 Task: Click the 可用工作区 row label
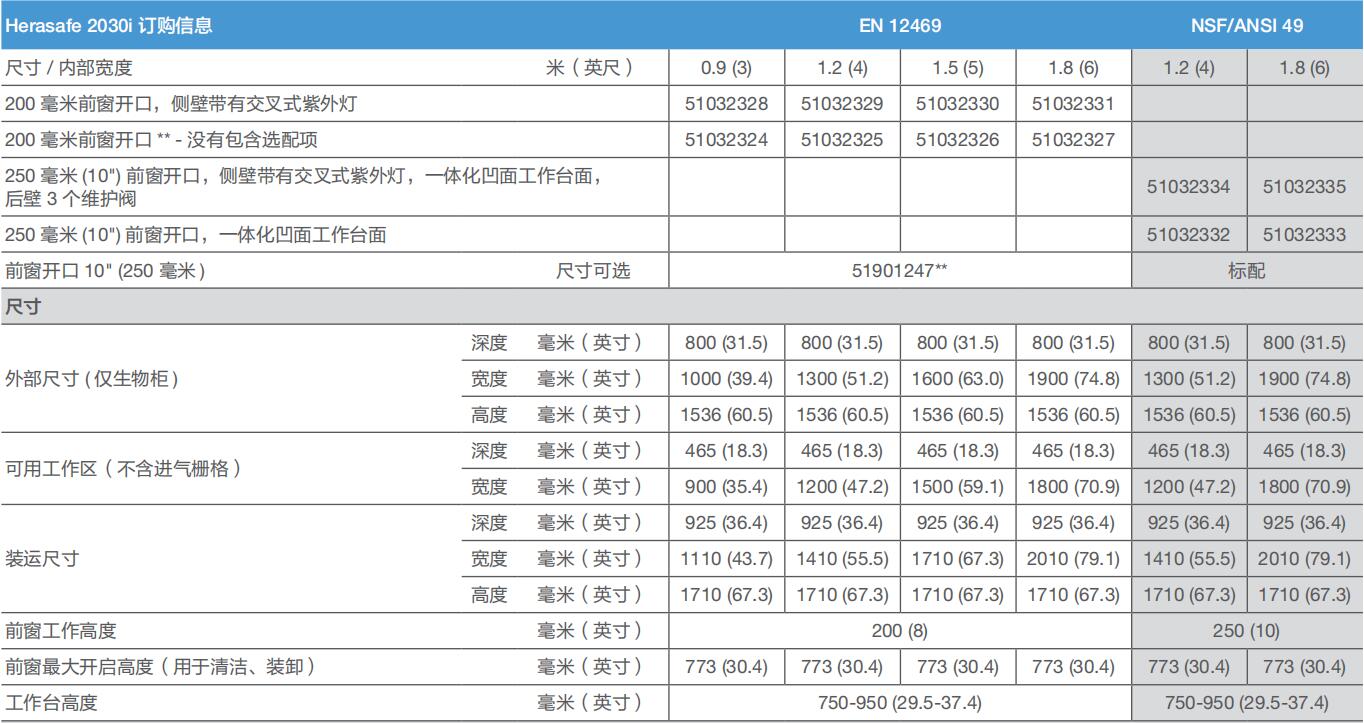(x=122, y=468)
